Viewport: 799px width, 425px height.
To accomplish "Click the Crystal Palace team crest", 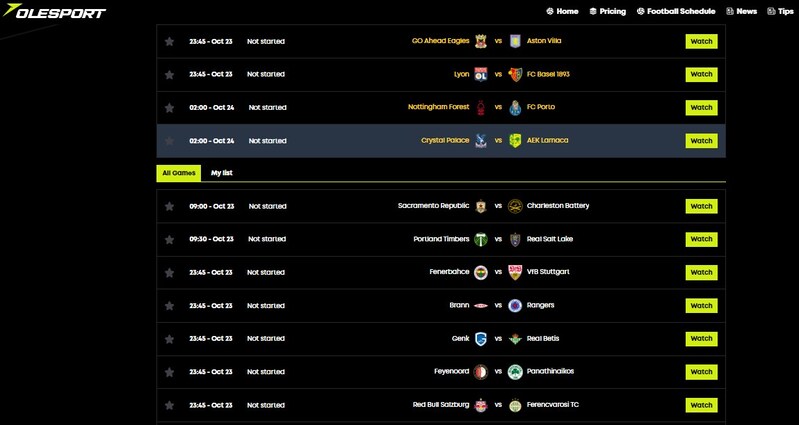I will coord(480,141).
